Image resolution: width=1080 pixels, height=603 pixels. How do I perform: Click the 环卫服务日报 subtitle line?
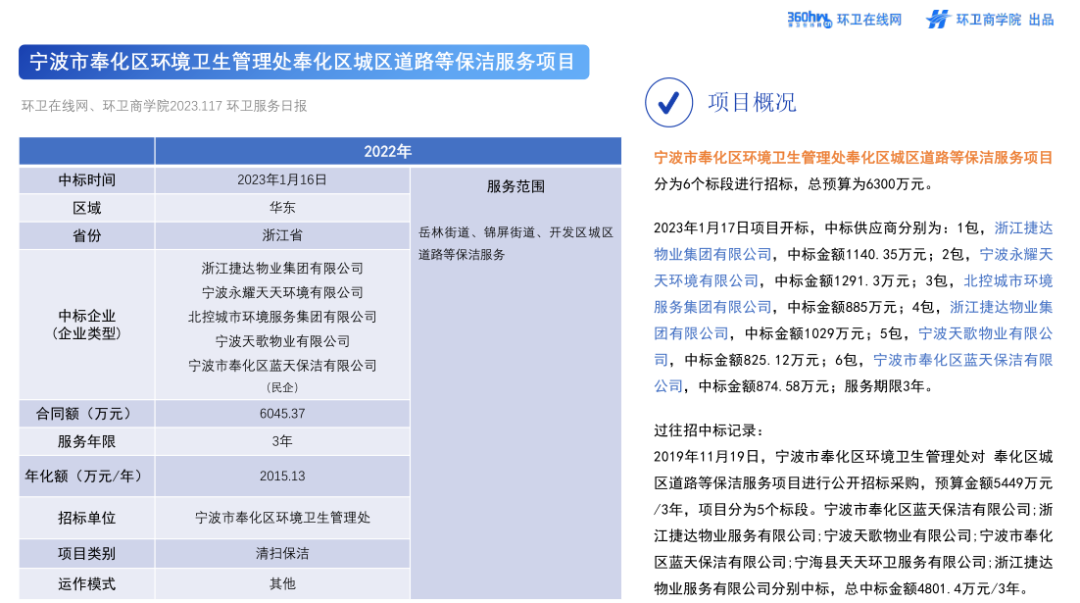click(x=164, y=106)
